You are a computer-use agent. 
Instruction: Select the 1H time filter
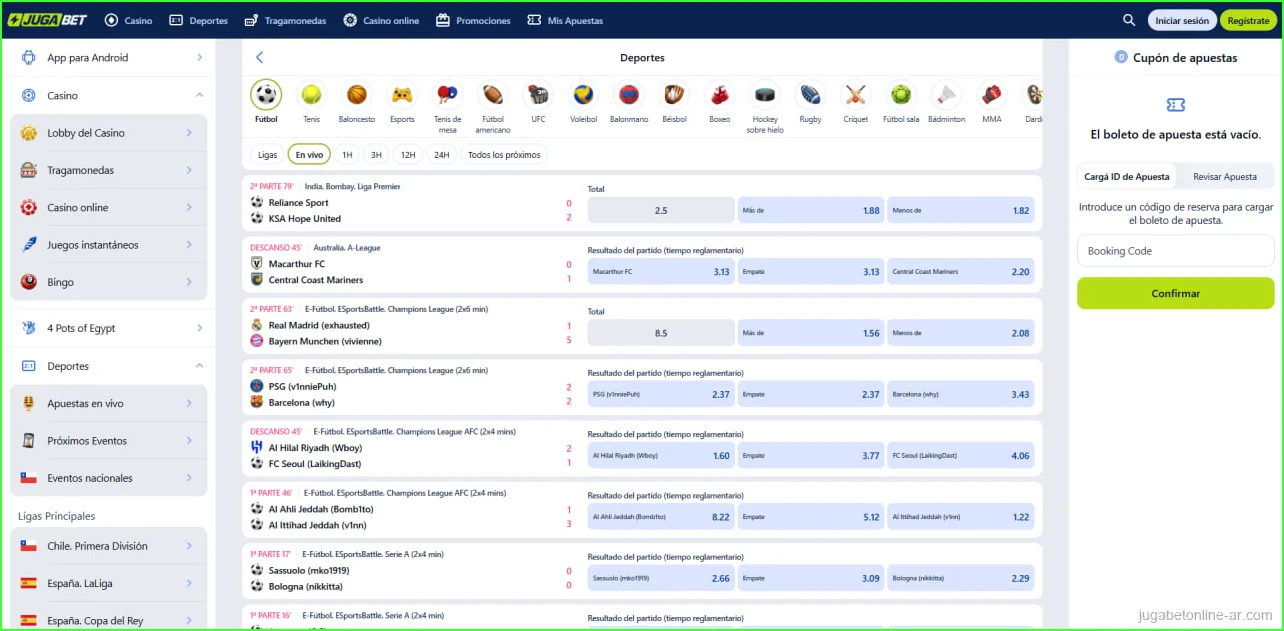tap(347, 155)
